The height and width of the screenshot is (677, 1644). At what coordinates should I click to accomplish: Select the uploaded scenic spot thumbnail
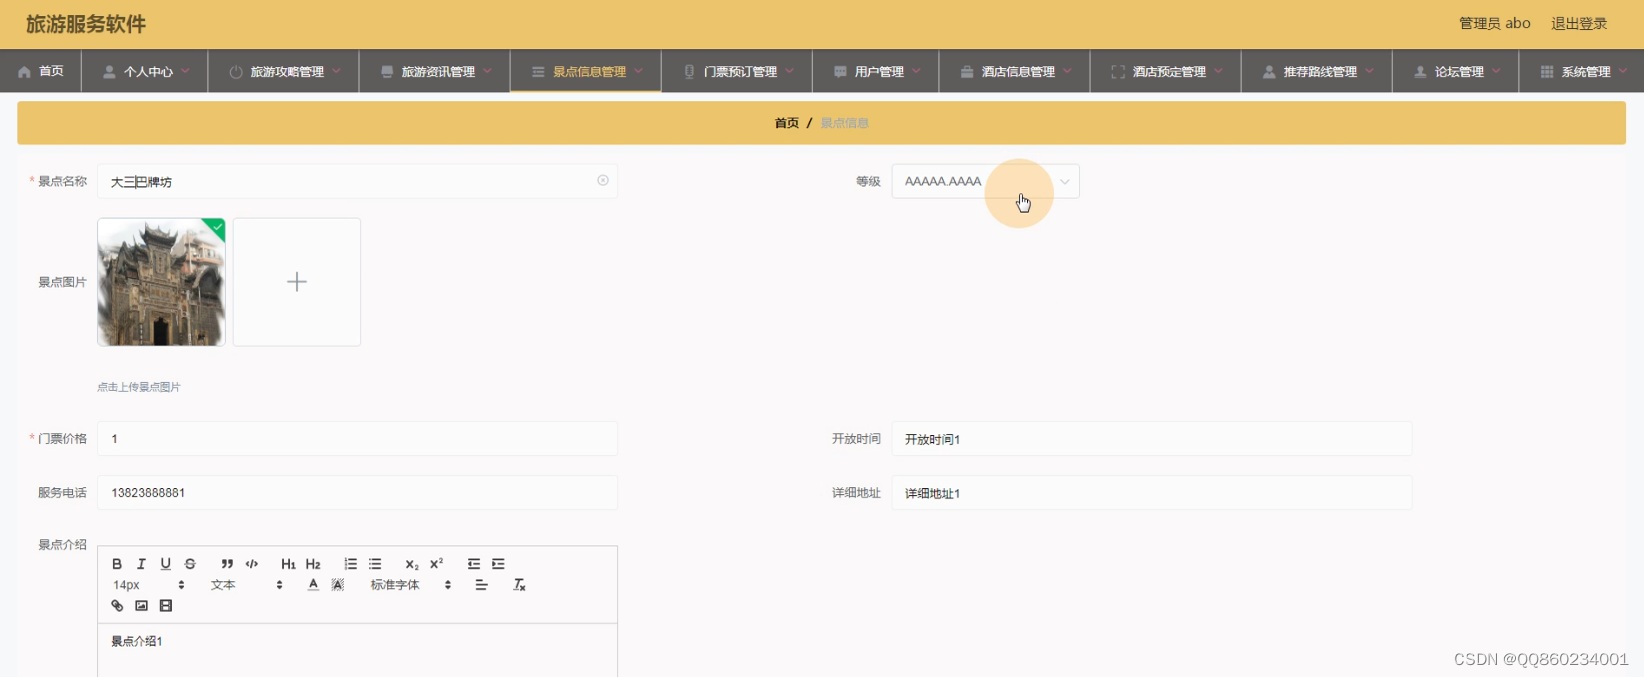(161, 282)
